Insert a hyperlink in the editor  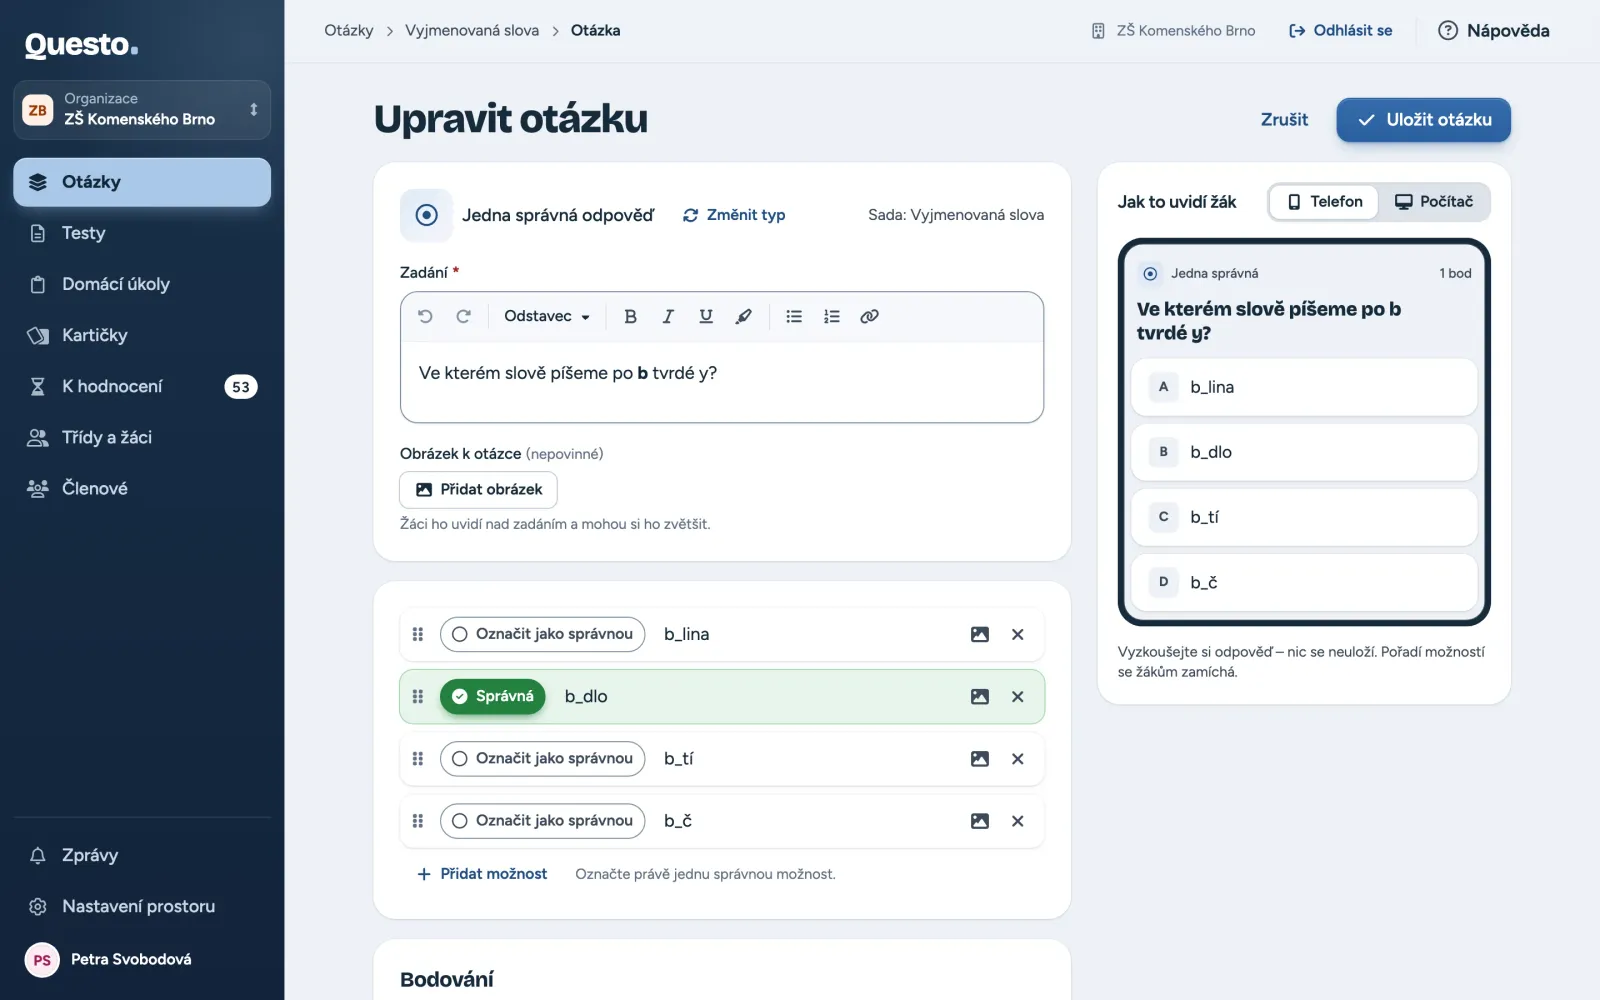pyautogui.click(x=870, y=316)
